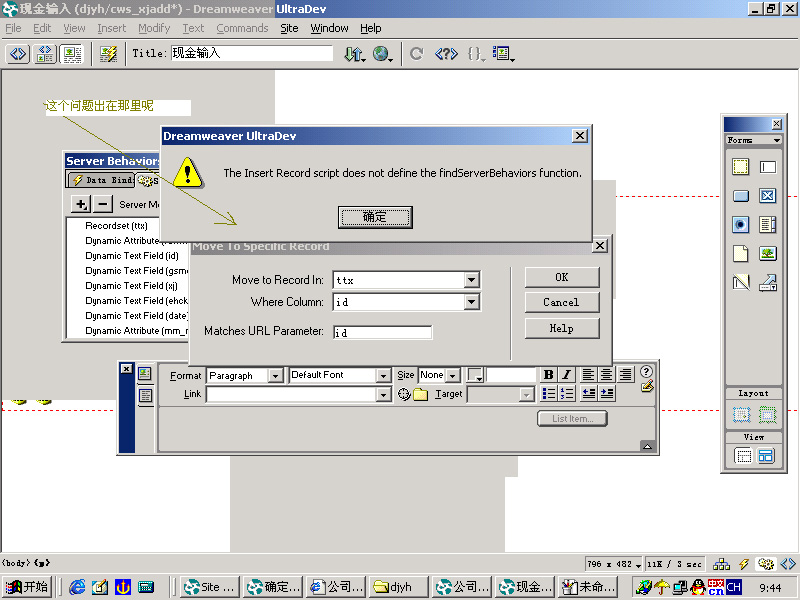Screen dimensions: 800x600
Task: Open the Commands menu
Action: [242, 28]
